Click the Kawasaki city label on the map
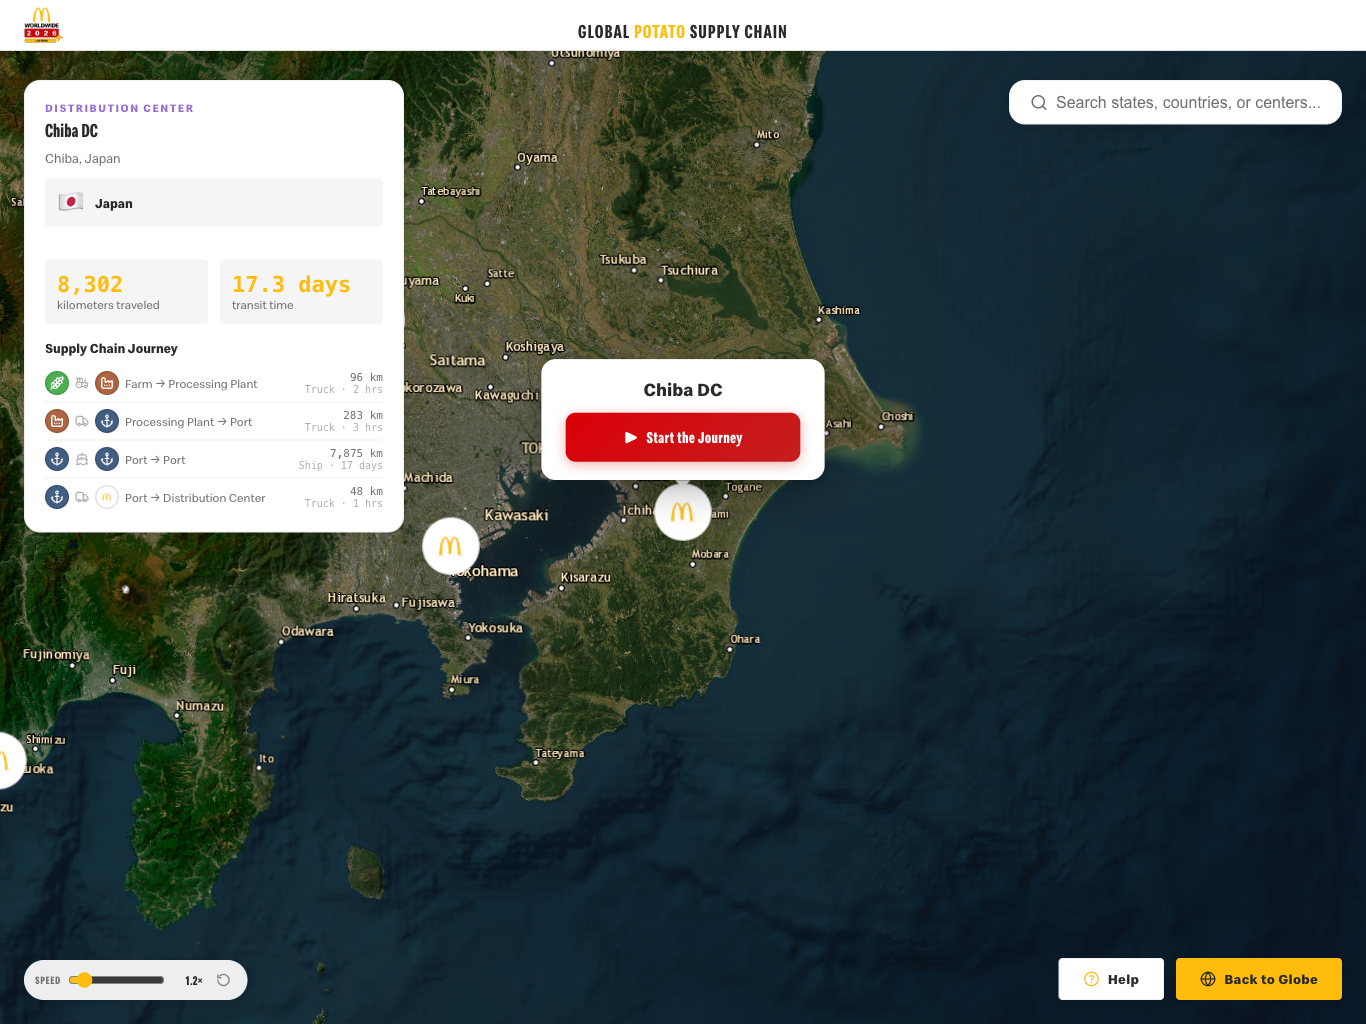 tap(516, 515)
